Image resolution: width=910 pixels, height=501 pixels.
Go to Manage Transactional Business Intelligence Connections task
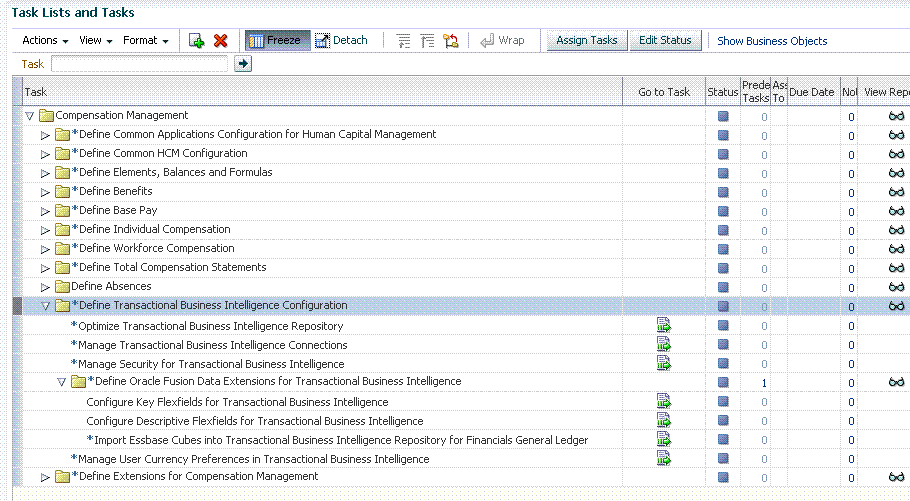pyautogui.click(x=663, y=344)
